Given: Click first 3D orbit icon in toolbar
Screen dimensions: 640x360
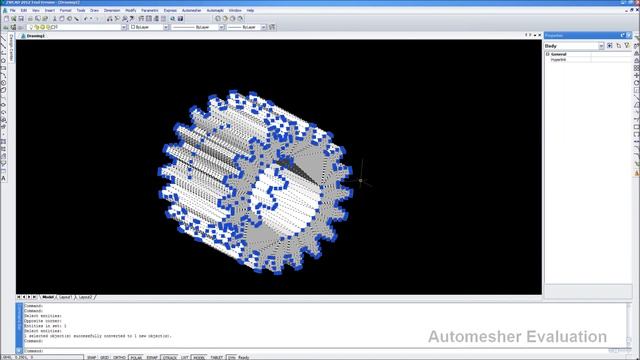Looking at the screenshot, I should coord(217,19).
